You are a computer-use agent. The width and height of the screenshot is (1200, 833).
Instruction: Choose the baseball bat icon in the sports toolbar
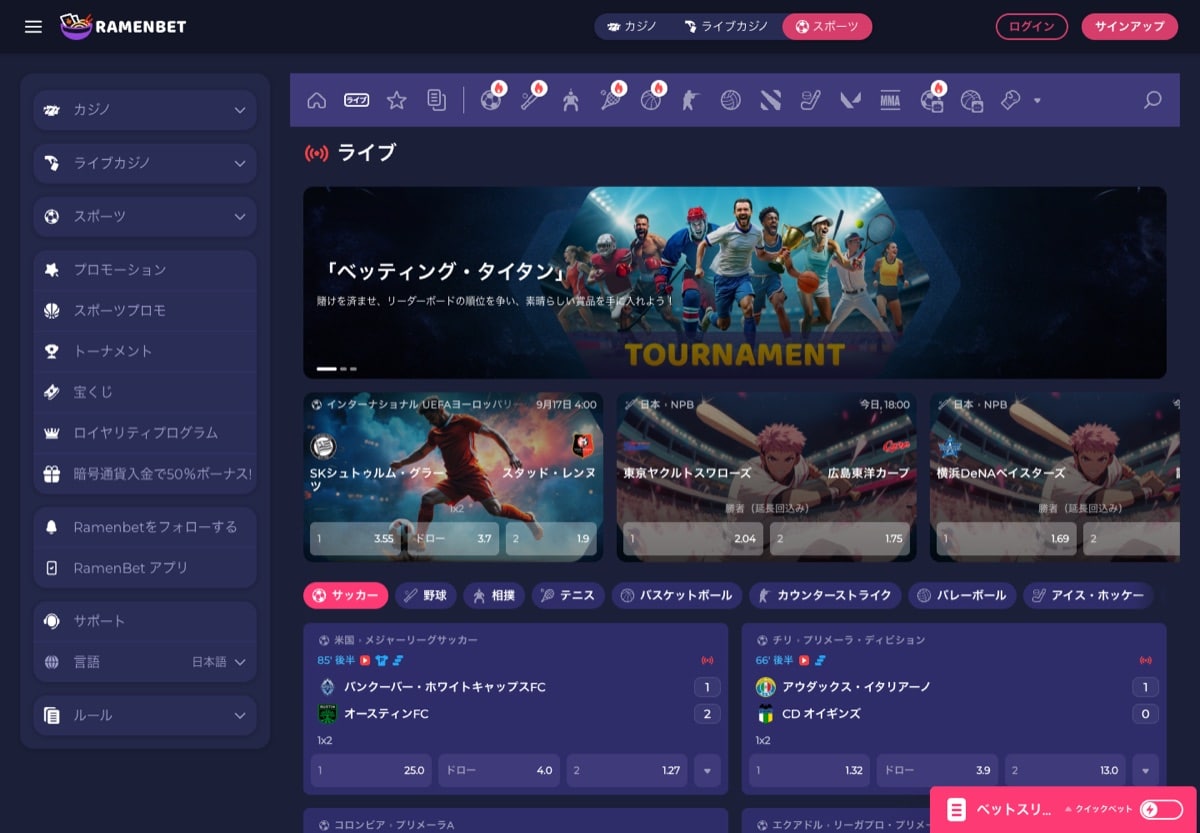(x=530, y=100)
